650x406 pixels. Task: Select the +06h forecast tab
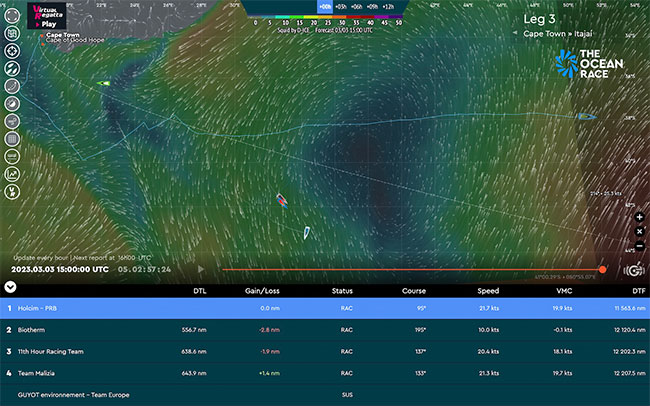[356, 7]
